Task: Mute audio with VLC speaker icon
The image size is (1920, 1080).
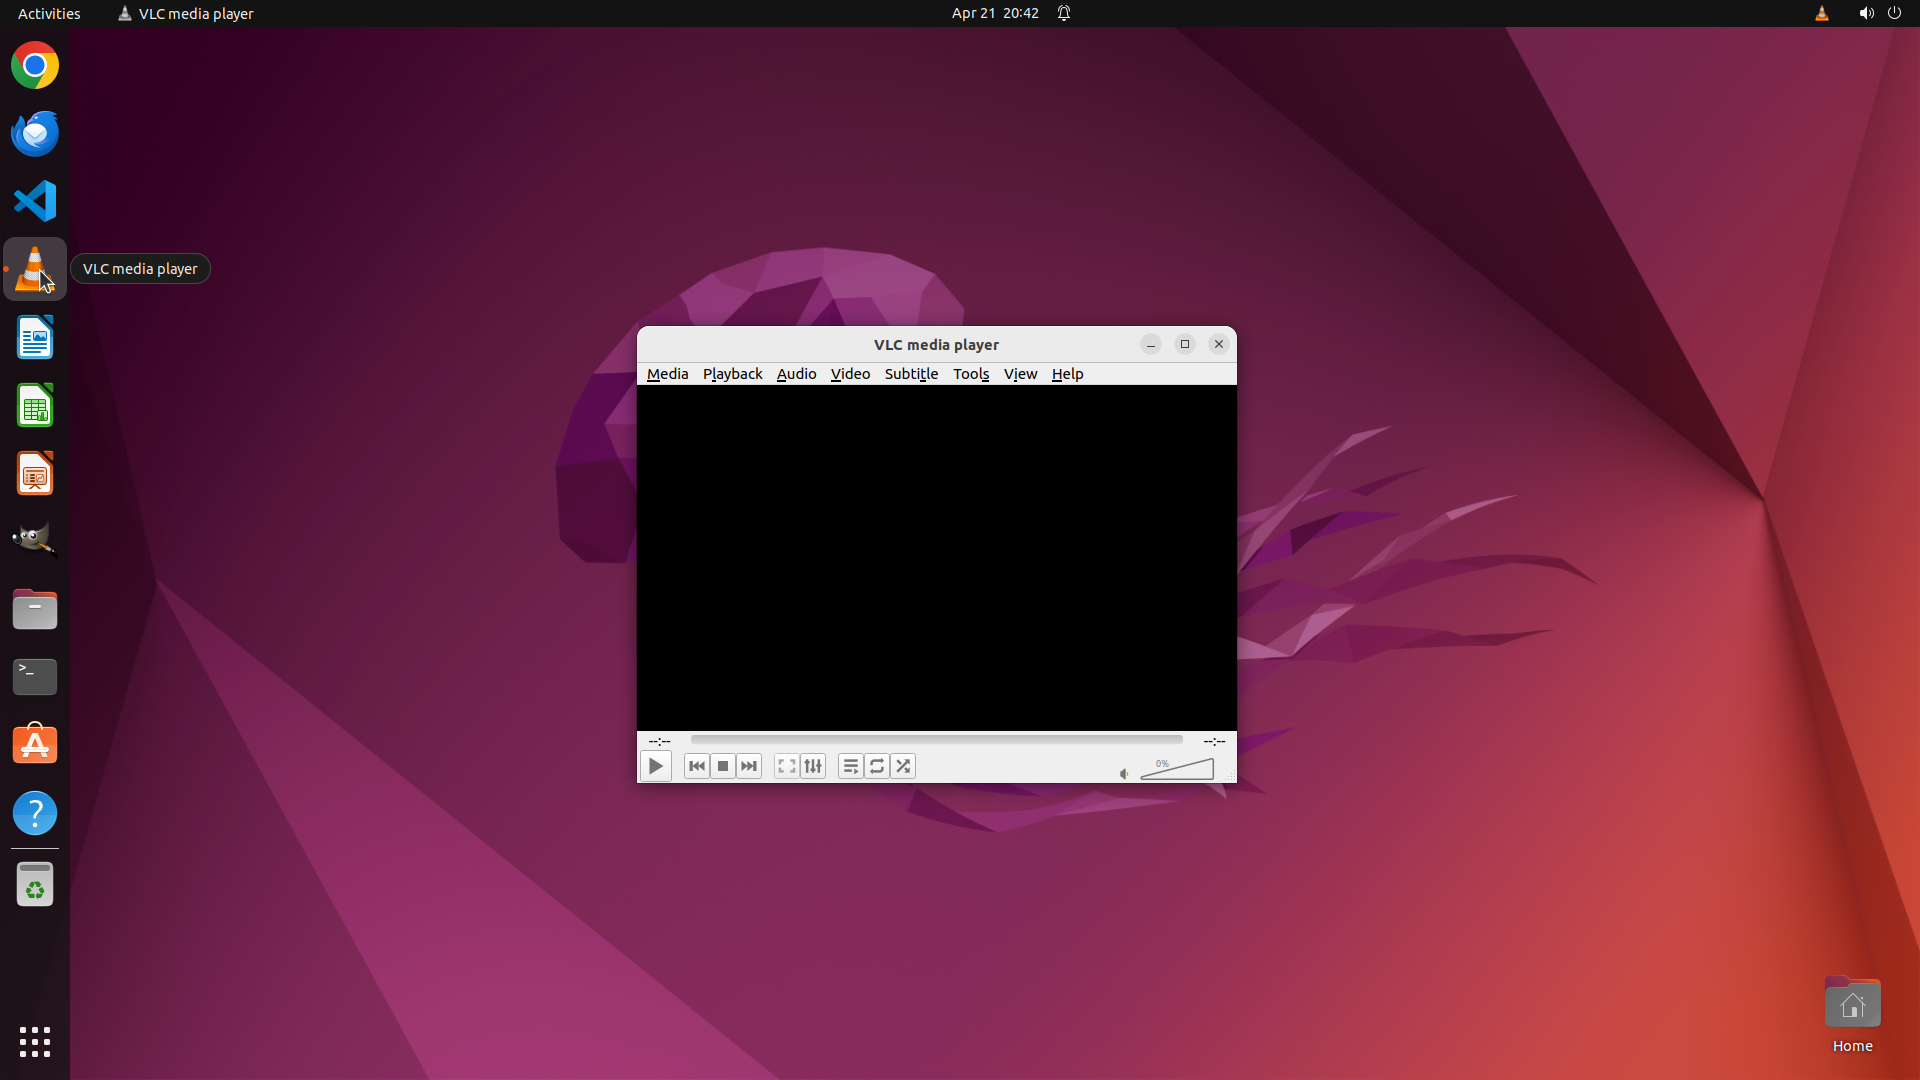Action: click(x=1124, y=773)
